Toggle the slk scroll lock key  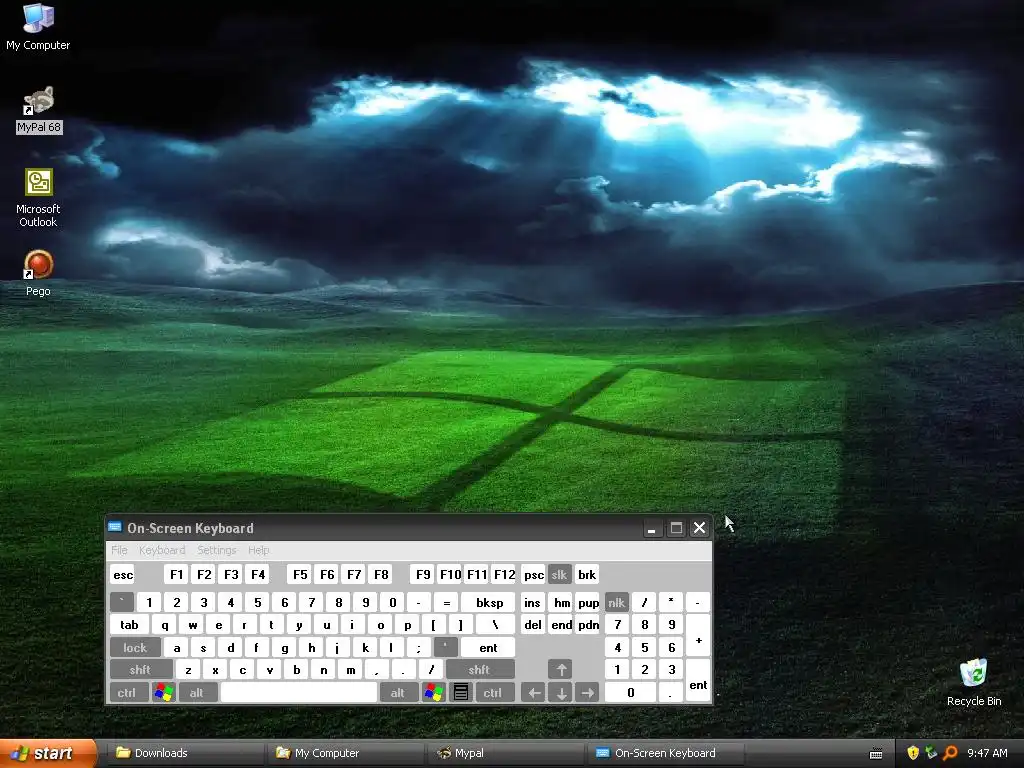[560, 575]
